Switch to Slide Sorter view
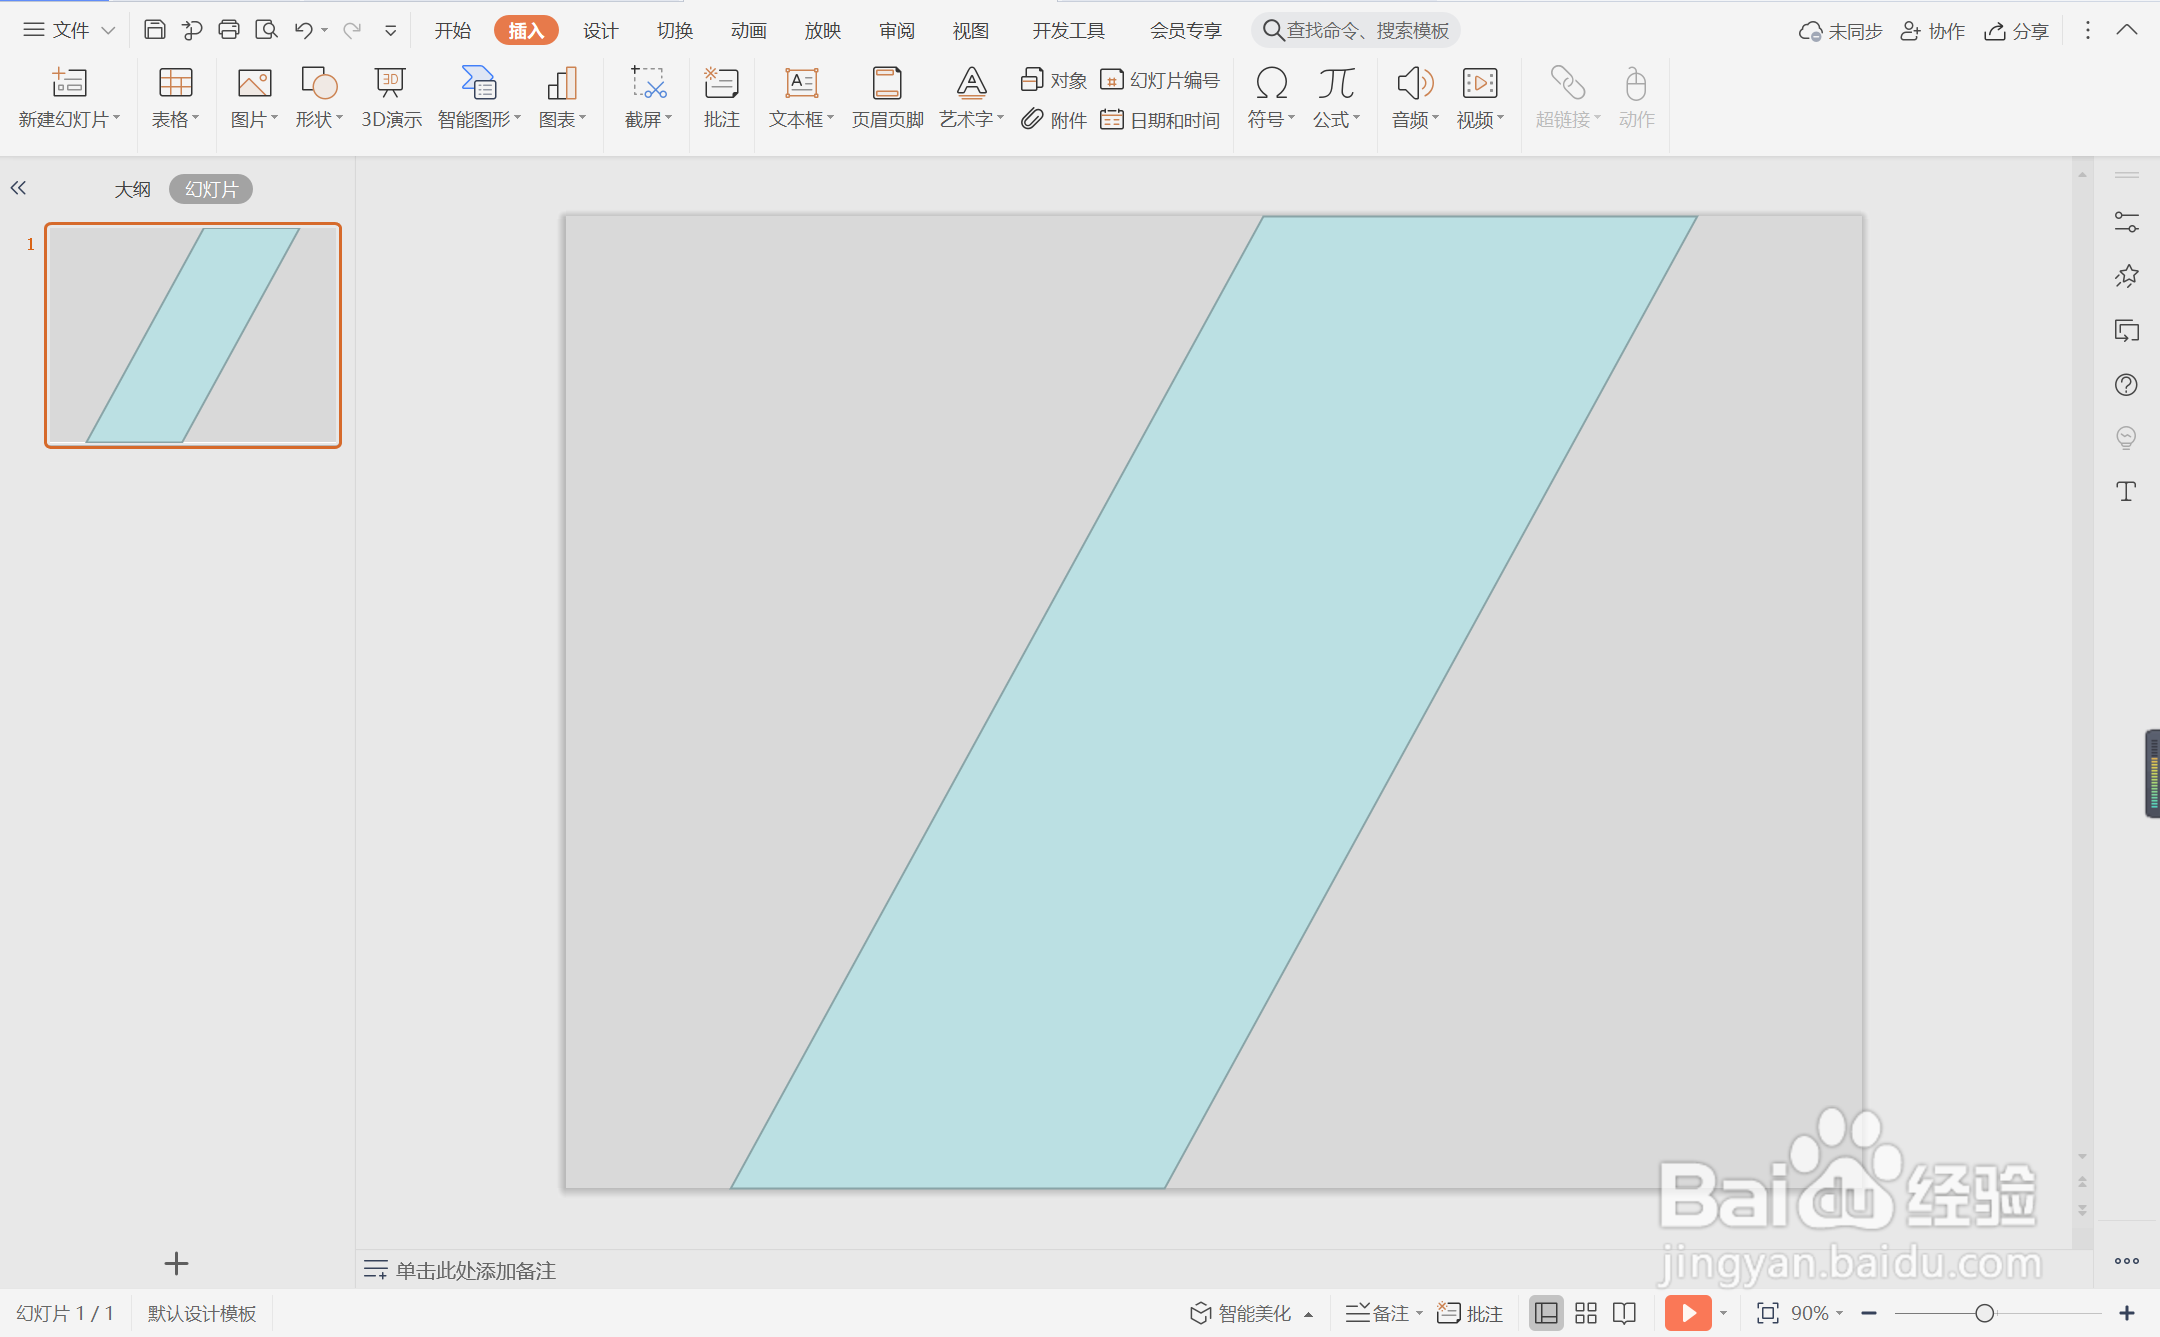Image resolution: width=2160 pixels, height=1337 pixels. pyautogui.click(x=1586, y=1313)
